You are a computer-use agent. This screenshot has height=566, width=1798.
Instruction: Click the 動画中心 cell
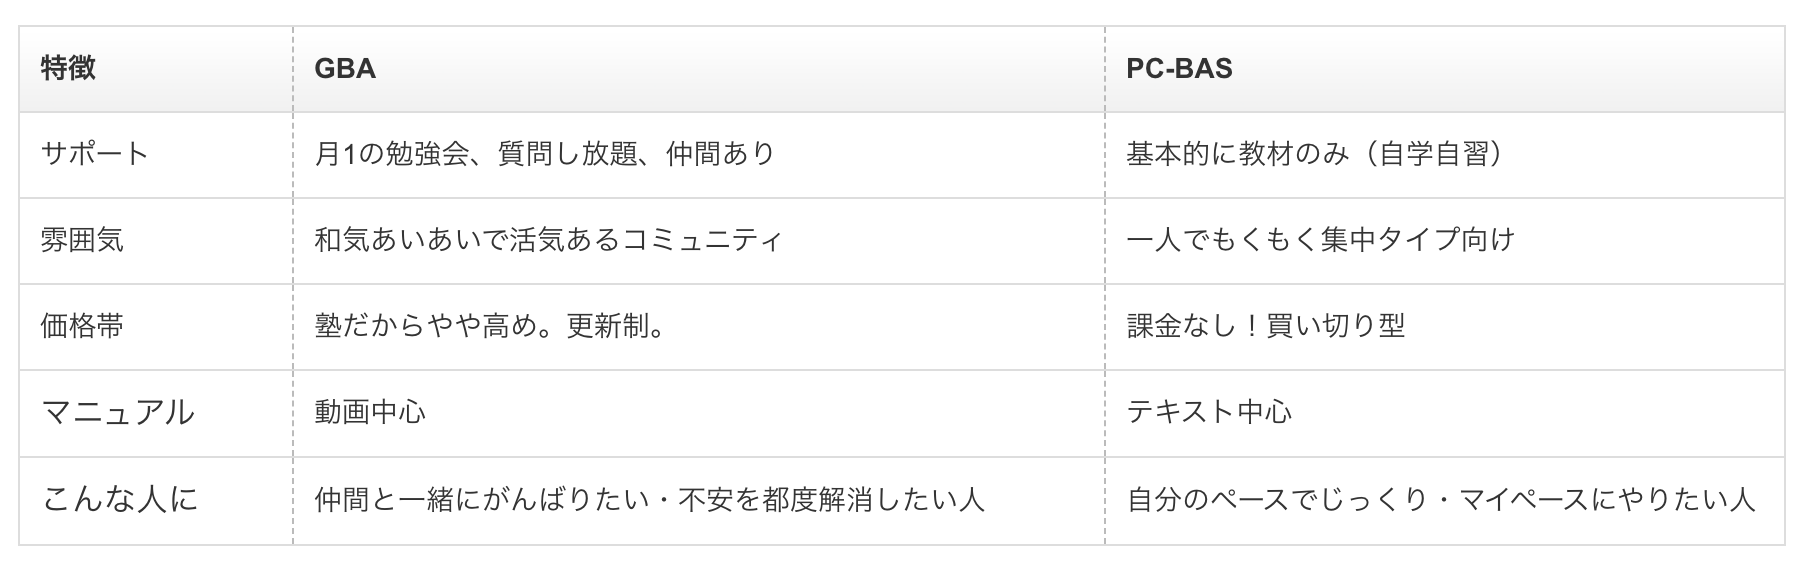tap(370, 412)
